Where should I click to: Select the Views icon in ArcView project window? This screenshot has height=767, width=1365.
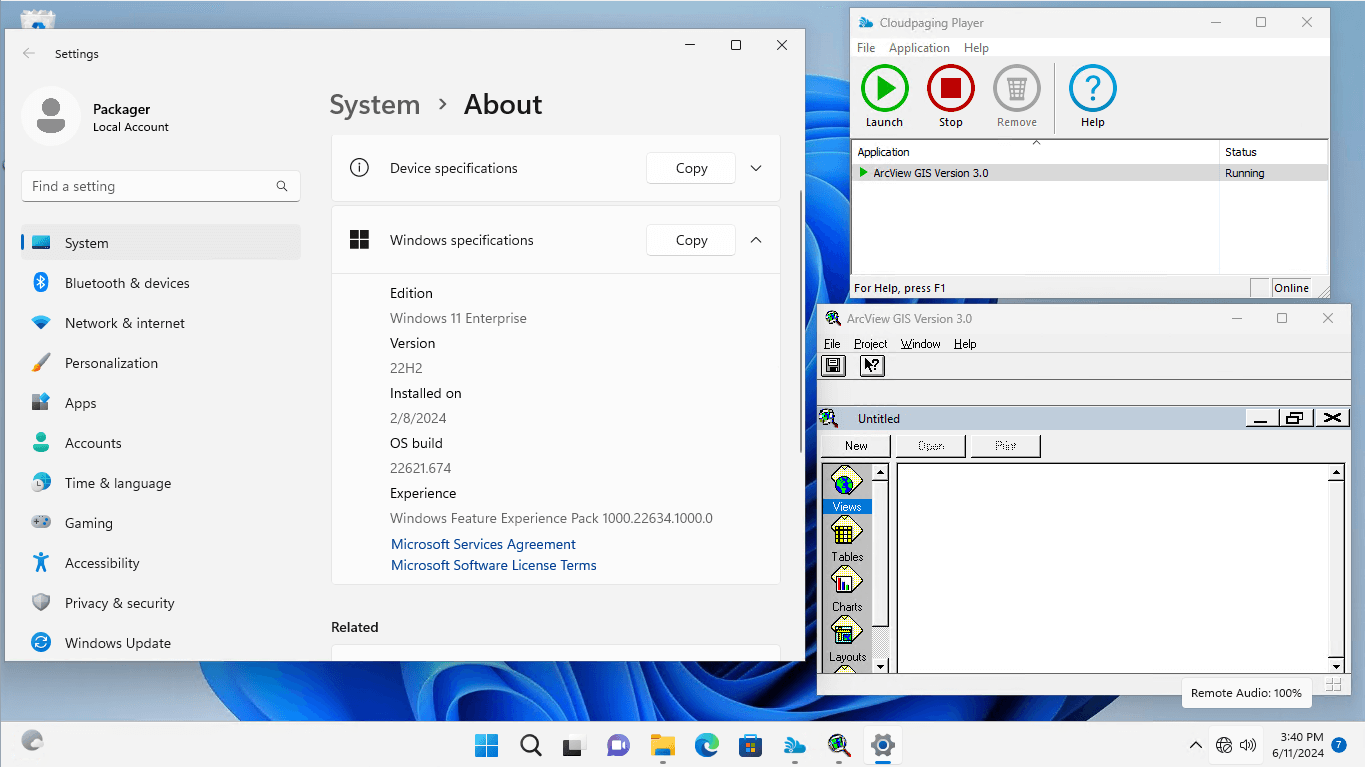click(x=847, y=488)
